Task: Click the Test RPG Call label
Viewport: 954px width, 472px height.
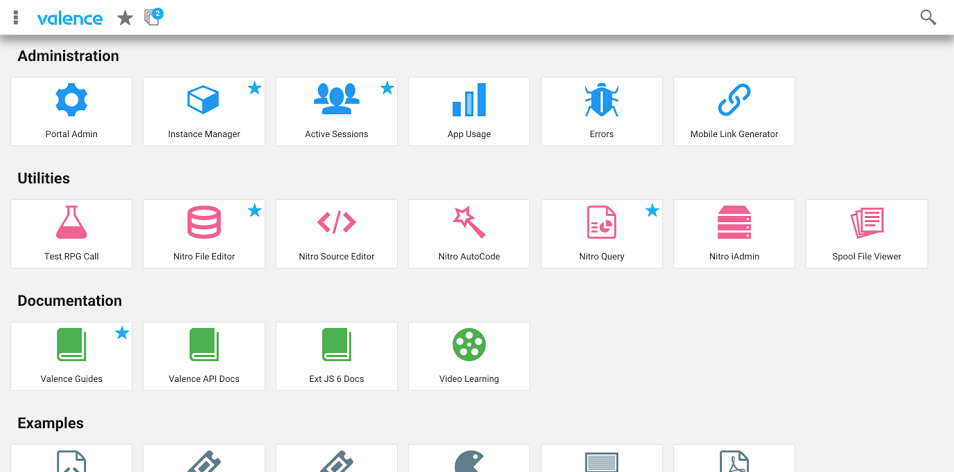Action: (71, 257)
